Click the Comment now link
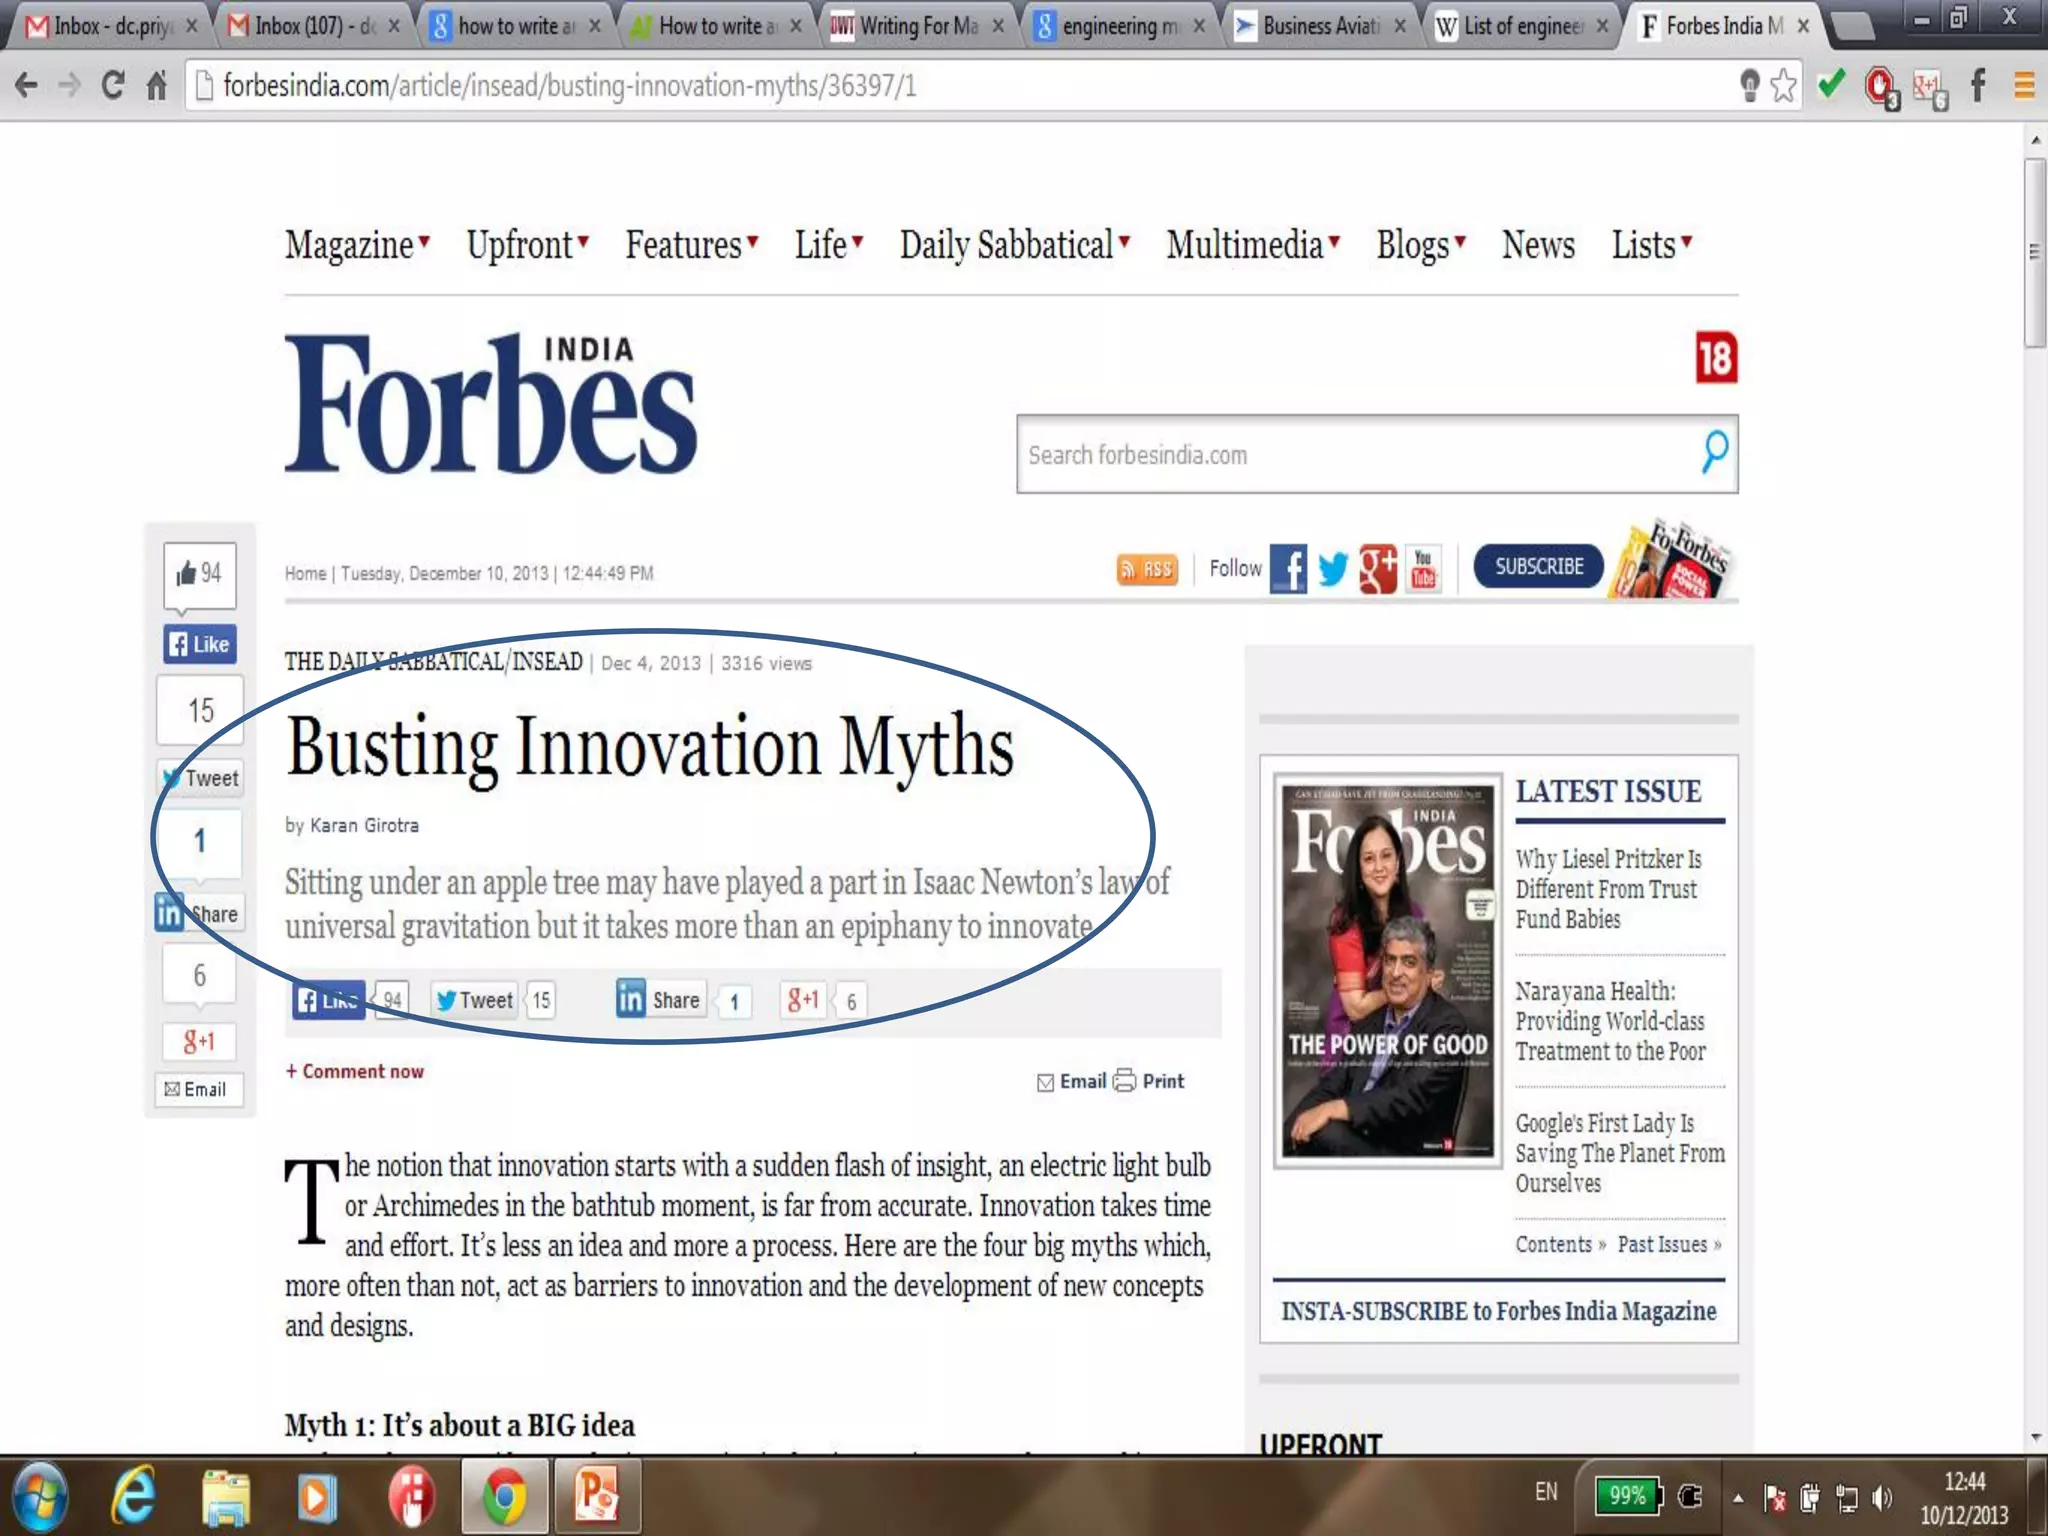 click(x=355, y=1071)
